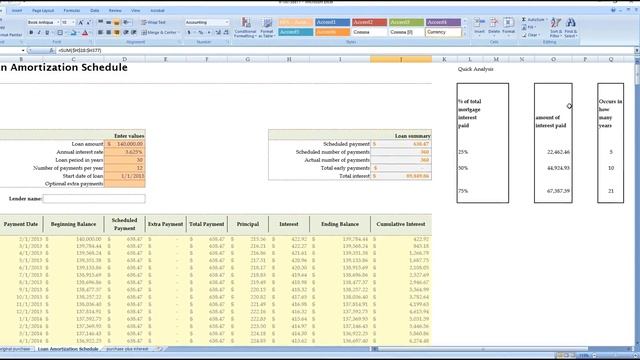Viewport: 640px width, 360px height.
Task: Center text horizontally
Action: click(x=109, y=32)
